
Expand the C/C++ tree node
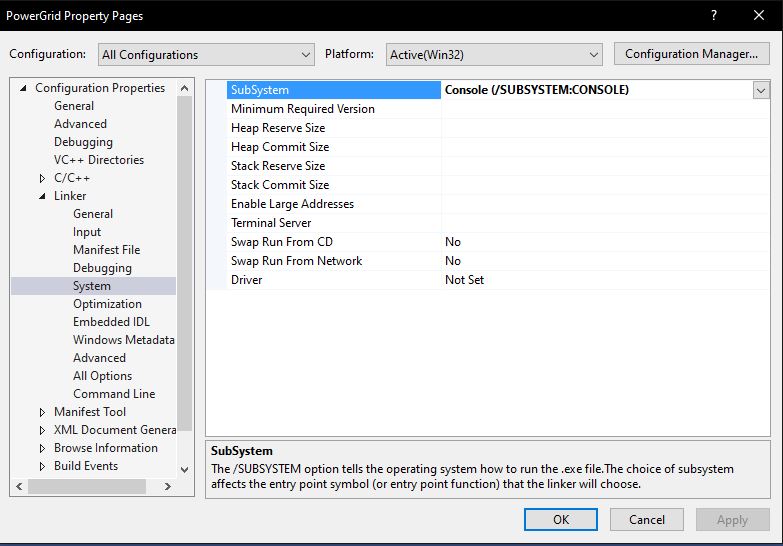tap(42, 178)
